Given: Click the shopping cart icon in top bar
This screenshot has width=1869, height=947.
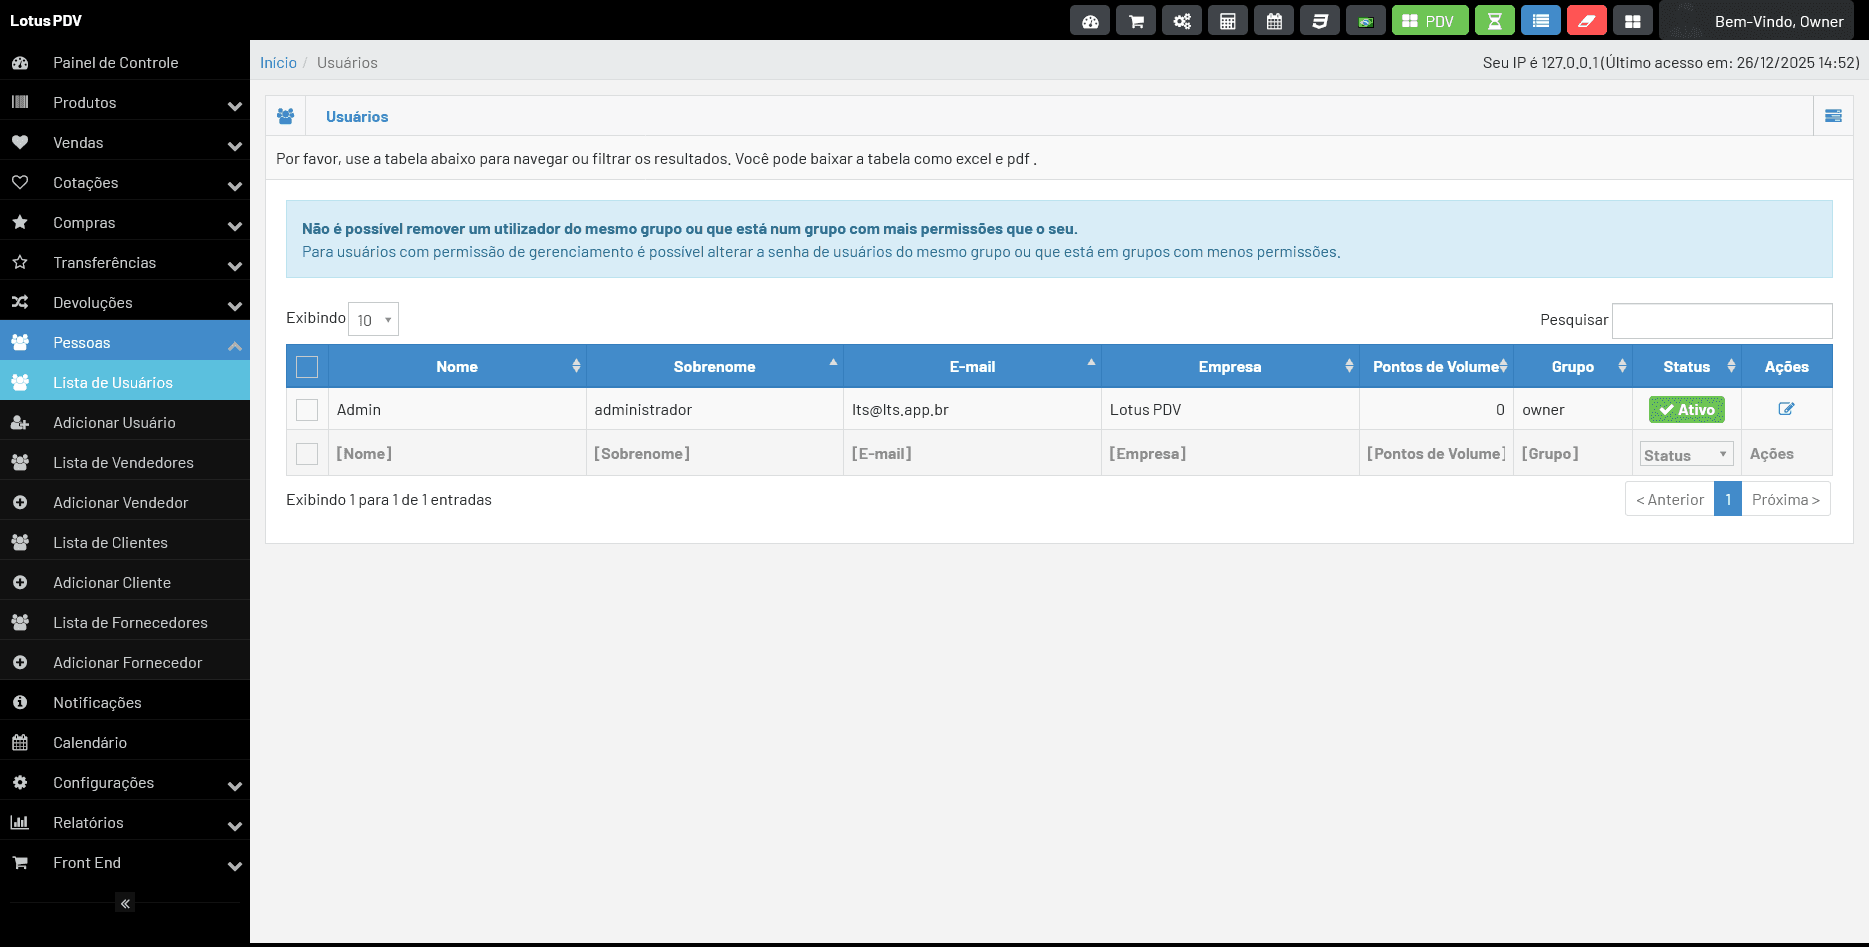Looking at the screenshot, I should (1136, 21).
